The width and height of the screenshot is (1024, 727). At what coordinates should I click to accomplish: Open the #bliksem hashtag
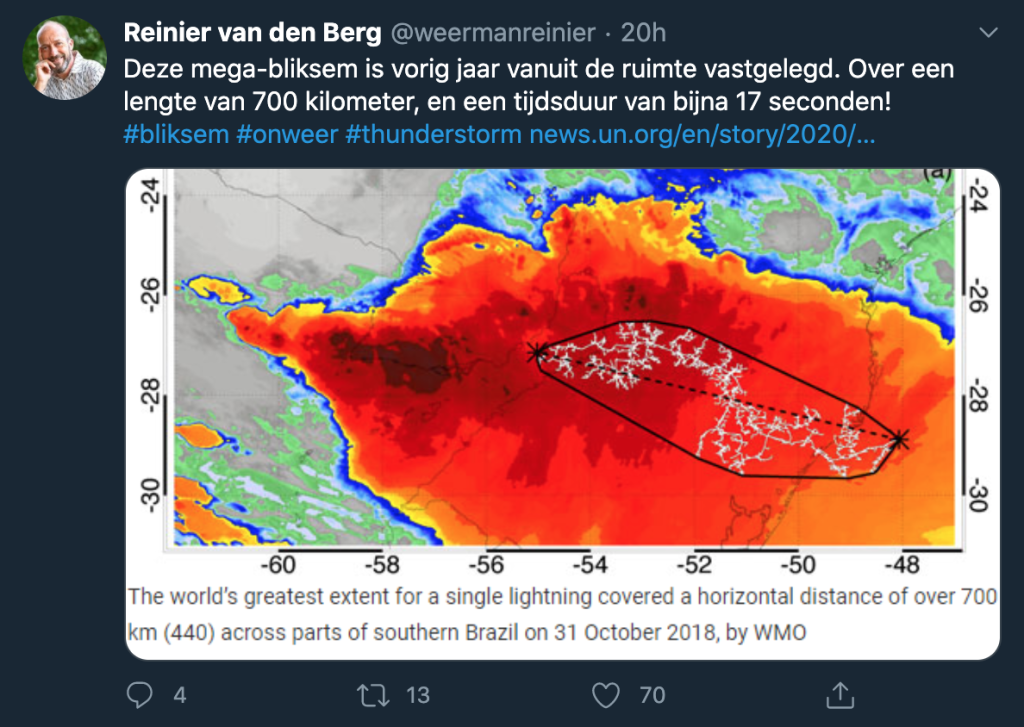[x=176, y=135]
